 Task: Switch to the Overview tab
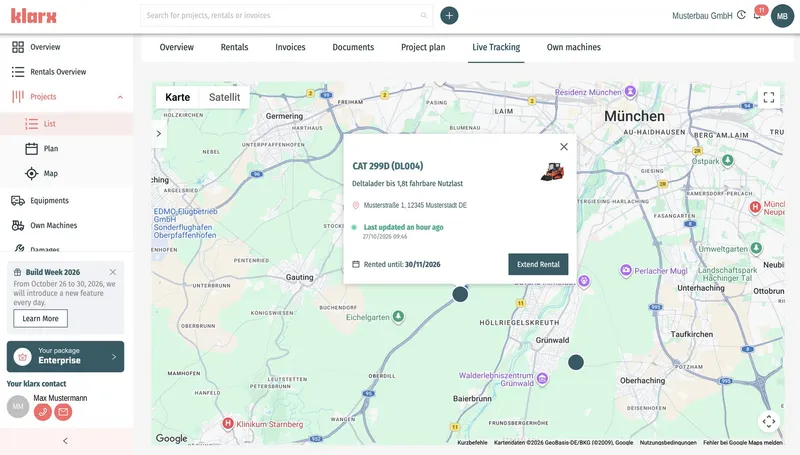tap(177, 47)
